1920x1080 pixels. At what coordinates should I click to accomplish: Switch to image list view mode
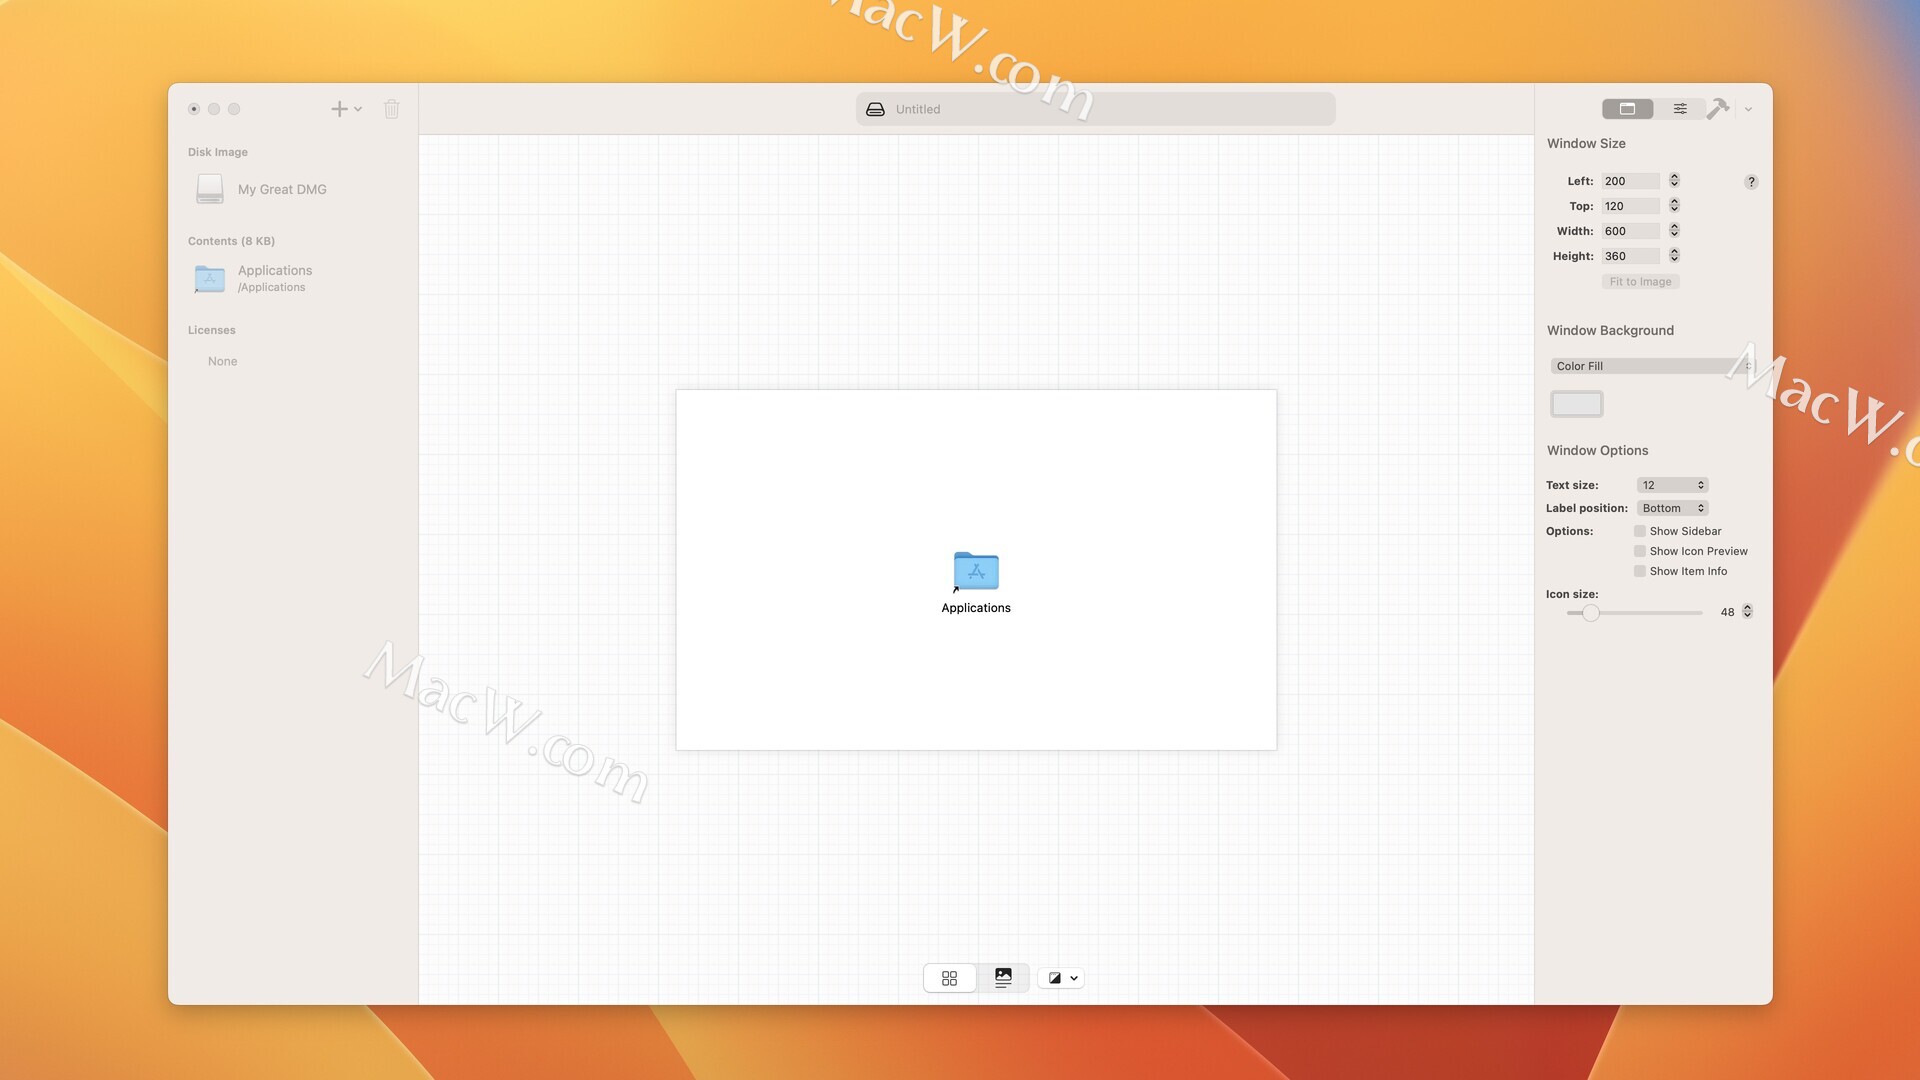click(x=1003, y=978)
